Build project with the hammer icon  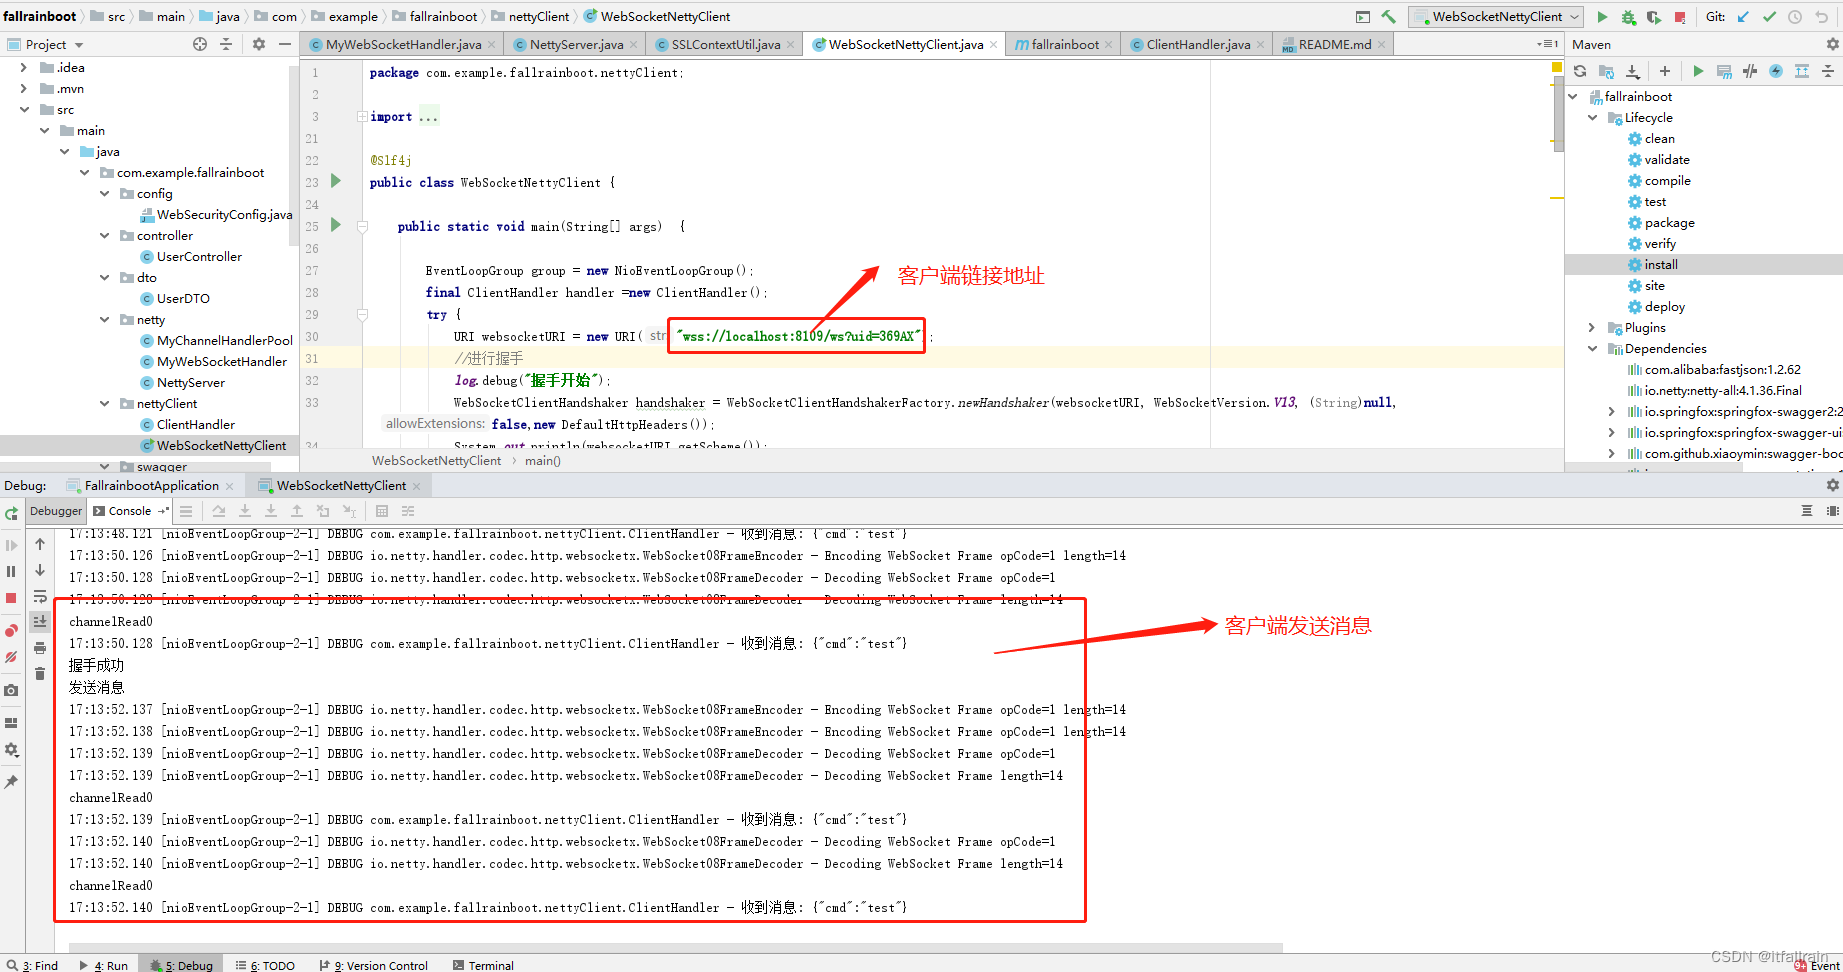(1388, 17)
